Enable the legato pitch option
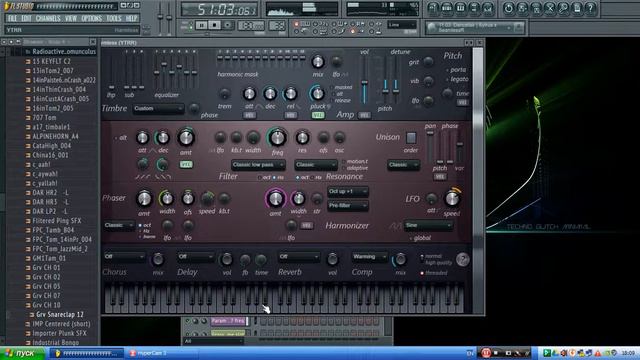Image resolution: width=640 pixels, height=360 pixels. point(458,79)
